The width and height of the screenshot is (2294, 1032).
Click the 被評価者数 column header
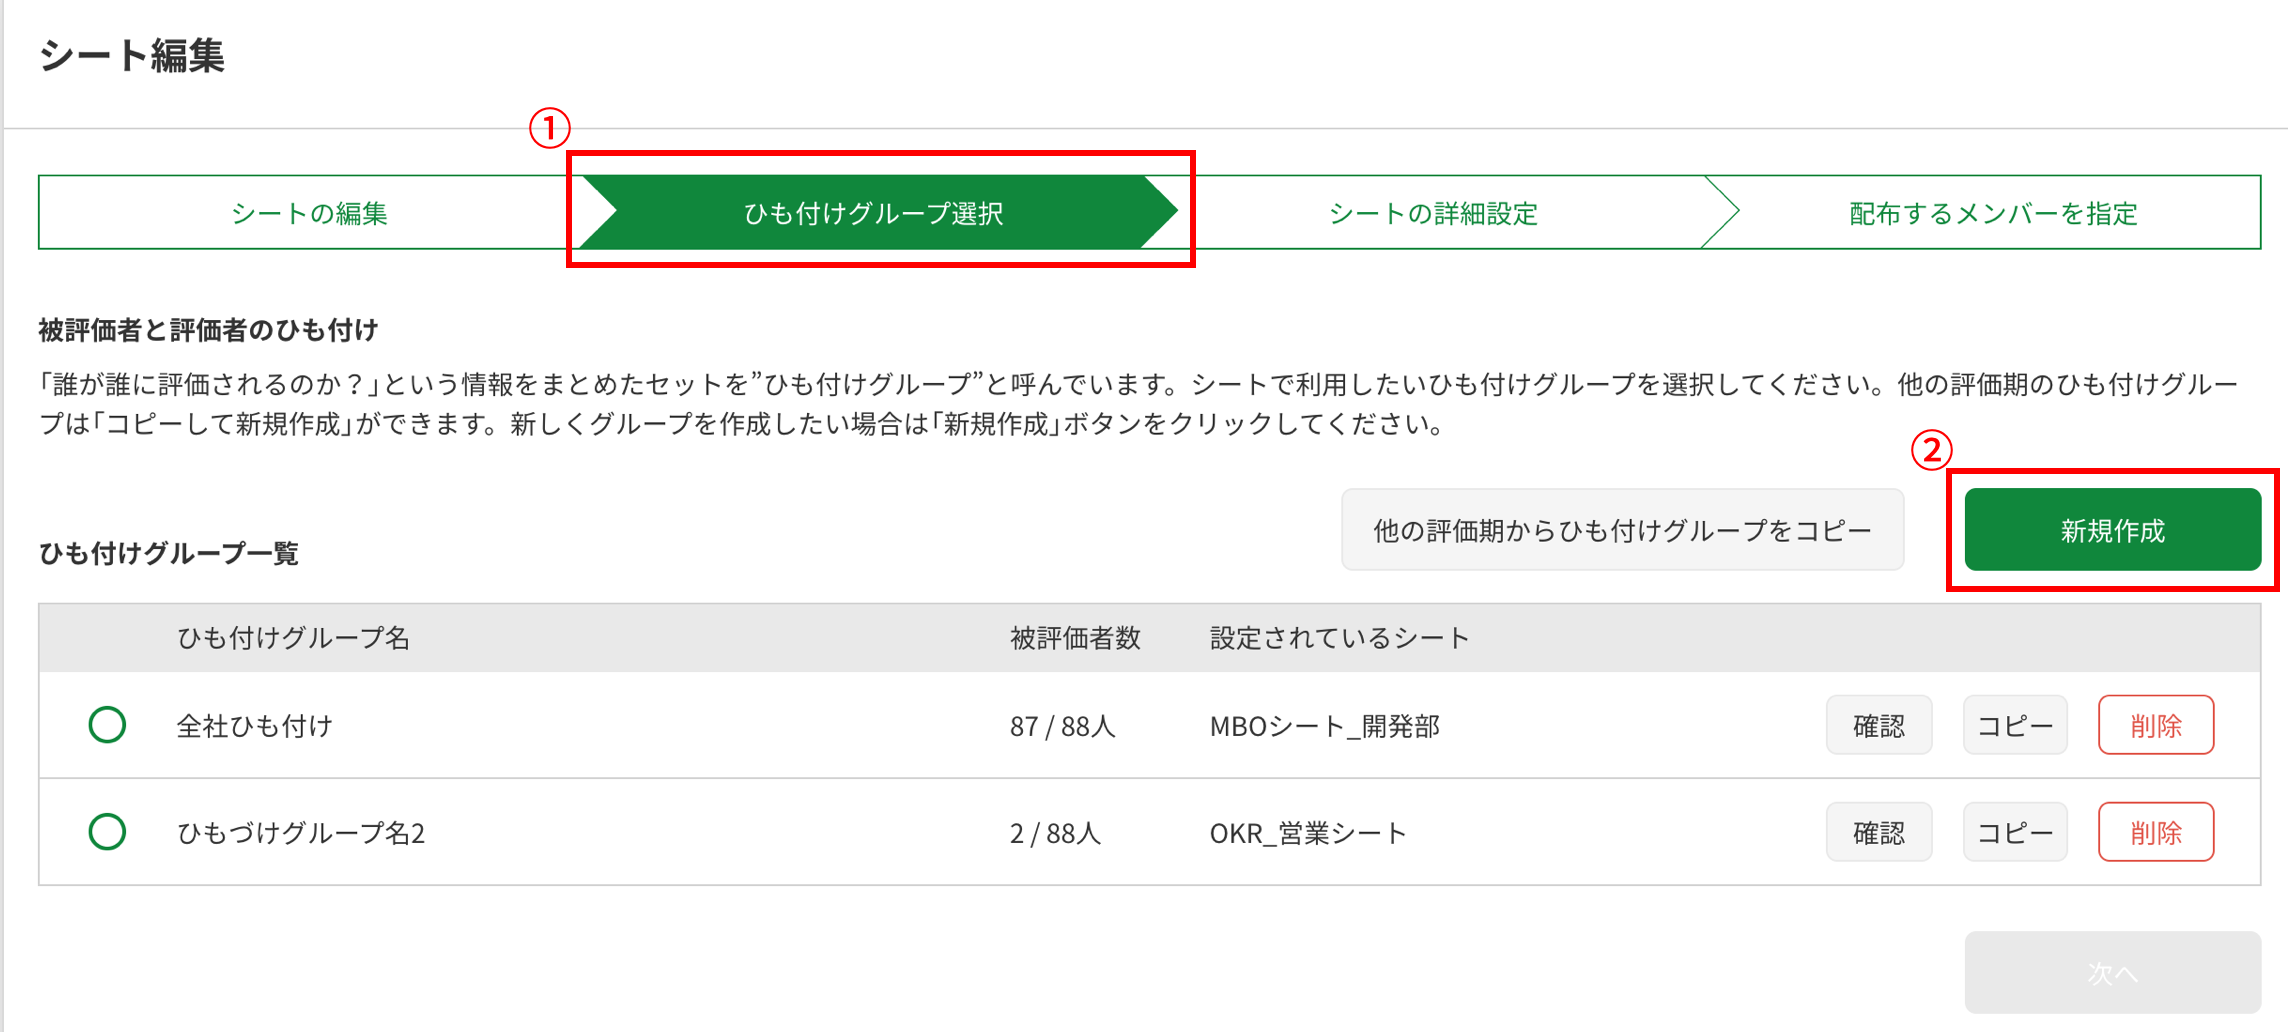coord(1075,638)
